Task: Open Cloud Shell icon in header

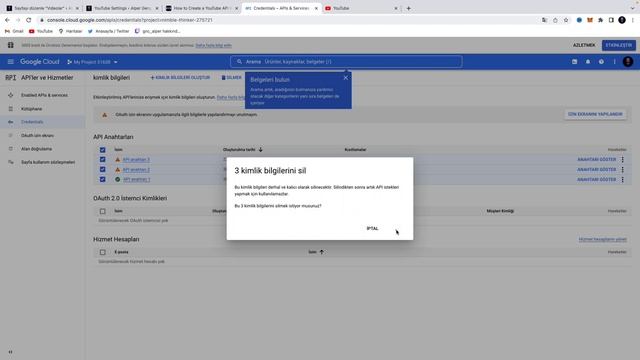Action: click(x=574, y=62)
